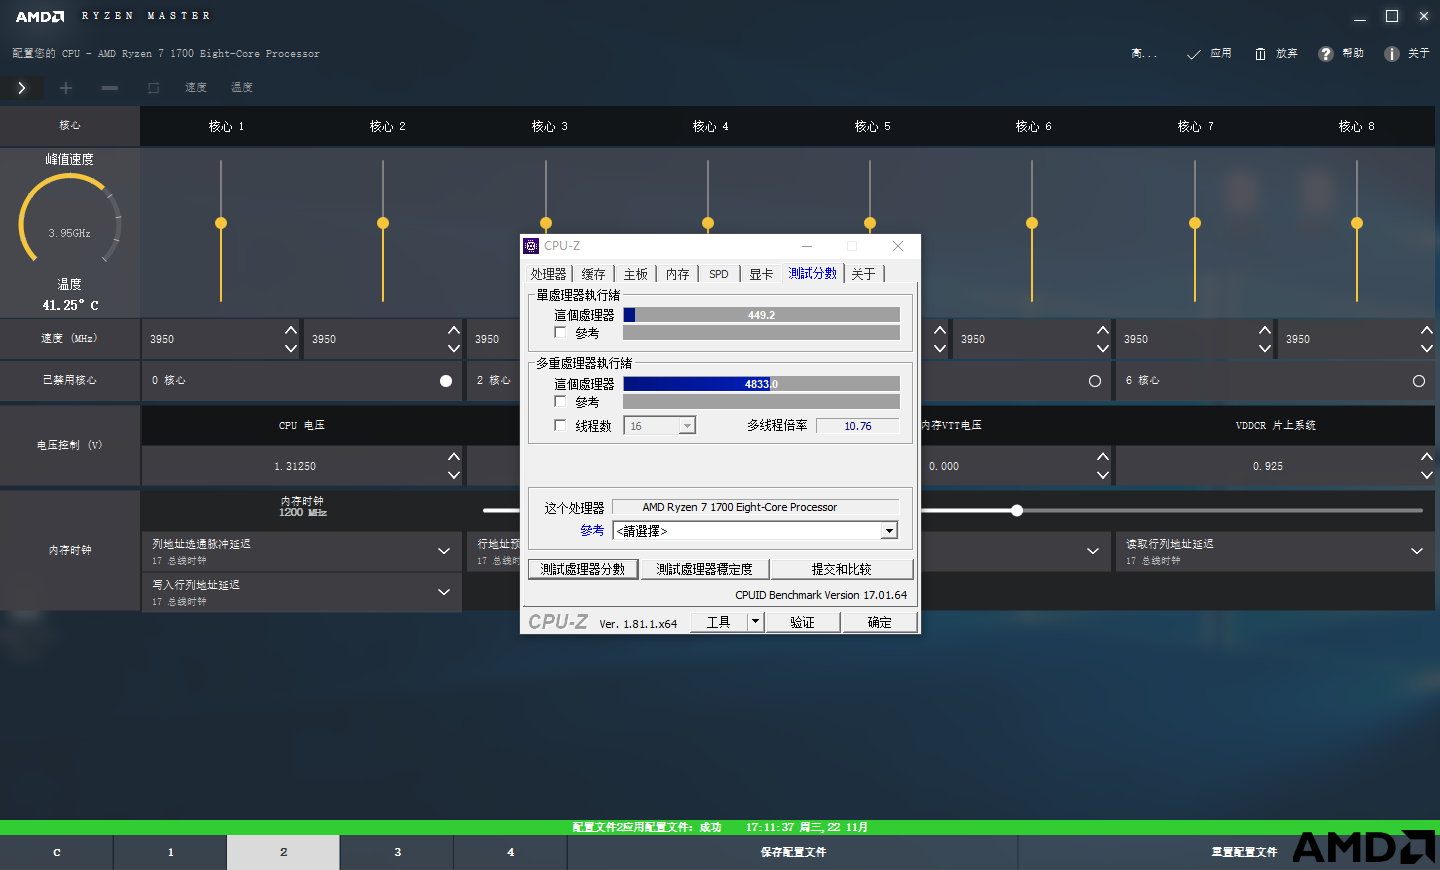Viewport: 1440px width, 870px height.
Task: Click 測試處理器穩定度 stress button
Action: 705,569
